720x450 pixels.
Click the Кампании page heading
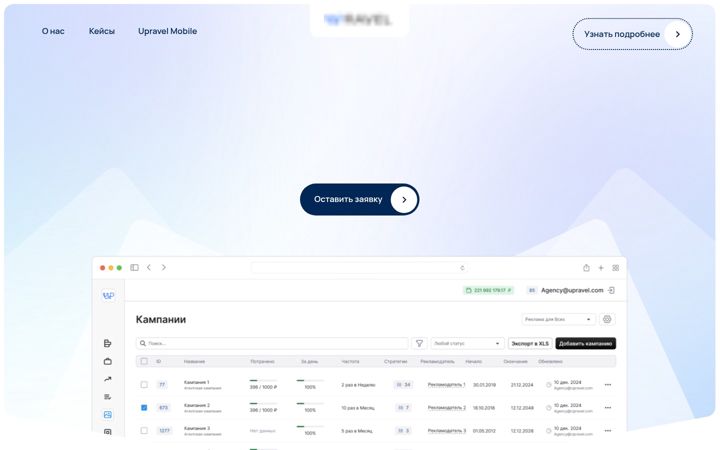[161, 319]
